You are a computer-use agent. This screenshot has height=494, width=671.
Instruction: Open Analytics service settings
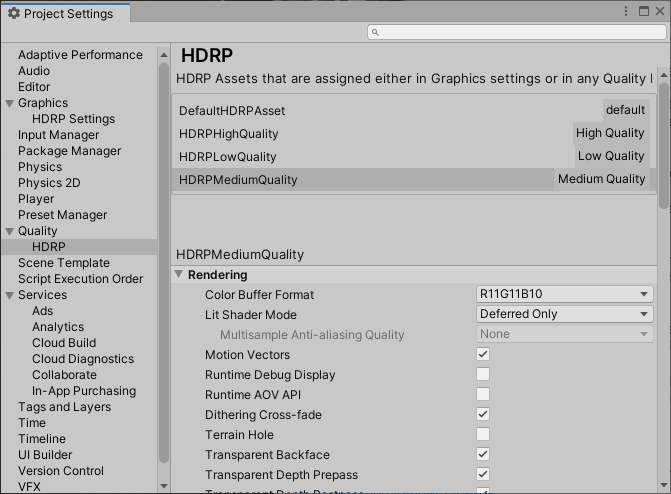(x=58, y=327)
